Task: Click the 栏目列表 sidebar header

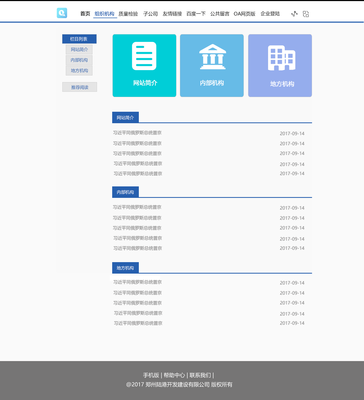Action: (x=79, y=39)
